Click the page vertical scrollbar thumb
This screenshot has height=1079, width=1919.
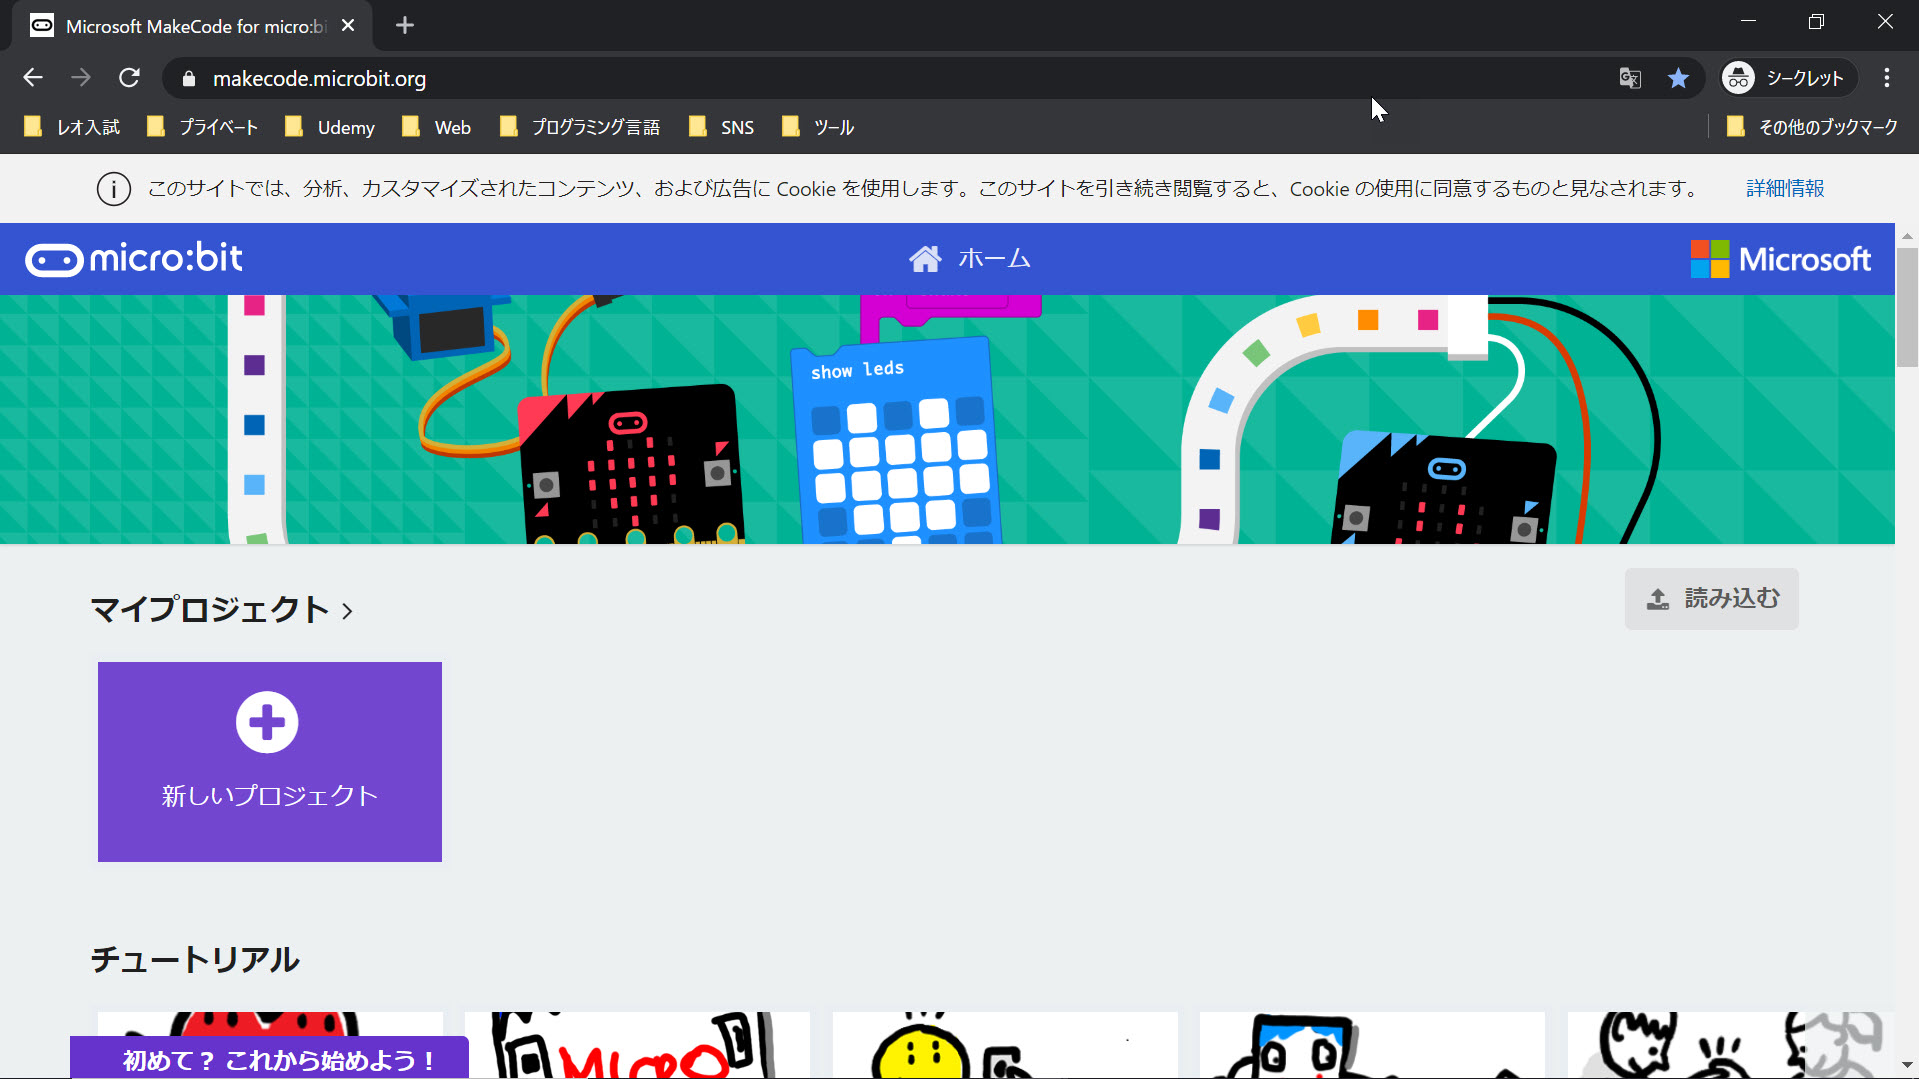[1907, 307]
